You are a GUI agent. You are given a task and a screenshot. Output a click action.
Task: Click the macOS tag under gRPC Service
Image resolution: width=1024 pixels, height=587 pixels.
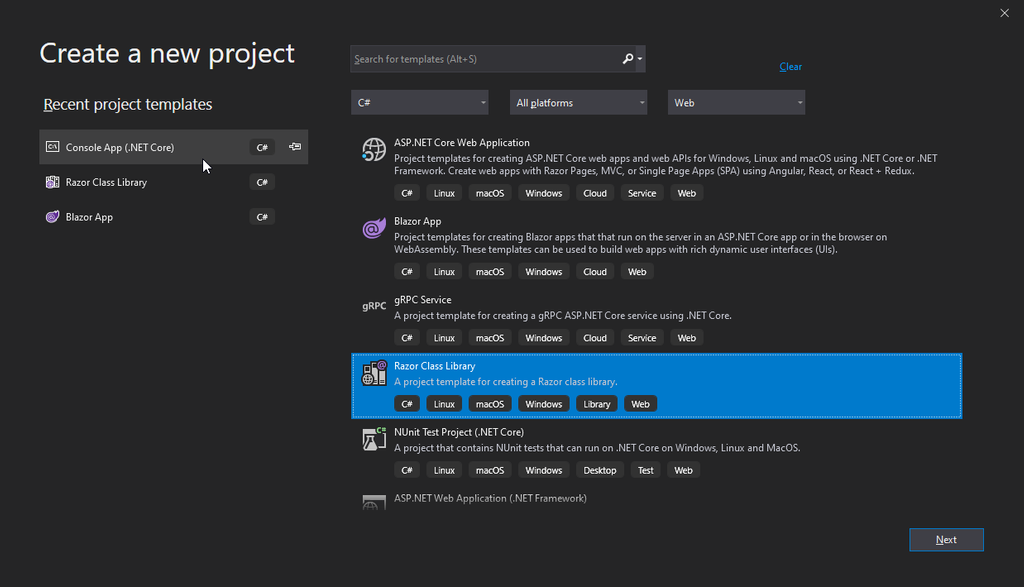(x=490, y=338)
